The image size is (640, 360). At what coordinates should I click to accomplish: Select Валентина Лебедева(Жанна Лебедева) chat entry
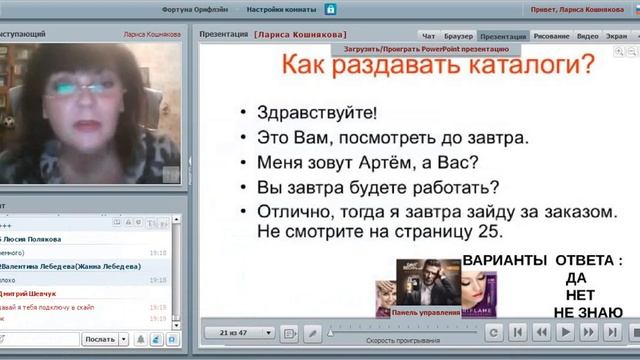[70, 267]
